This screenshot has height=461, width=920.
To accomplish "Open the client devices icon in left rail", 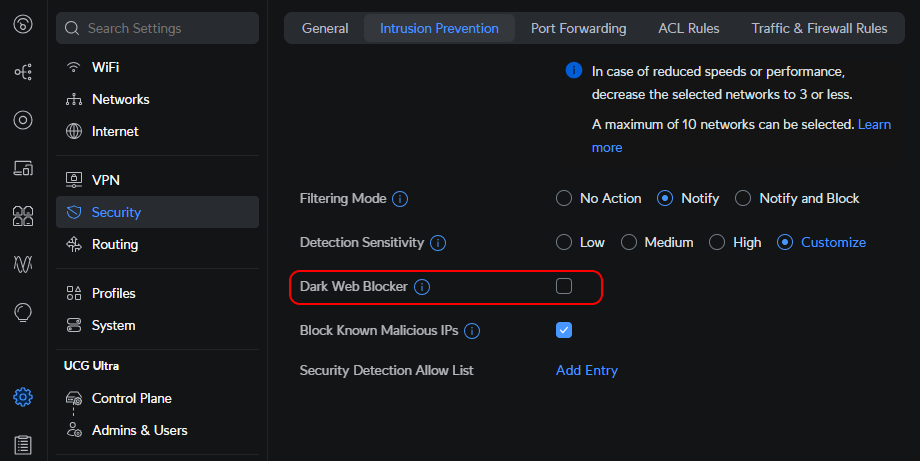I will pyautogui.click(x=23, y=168).
